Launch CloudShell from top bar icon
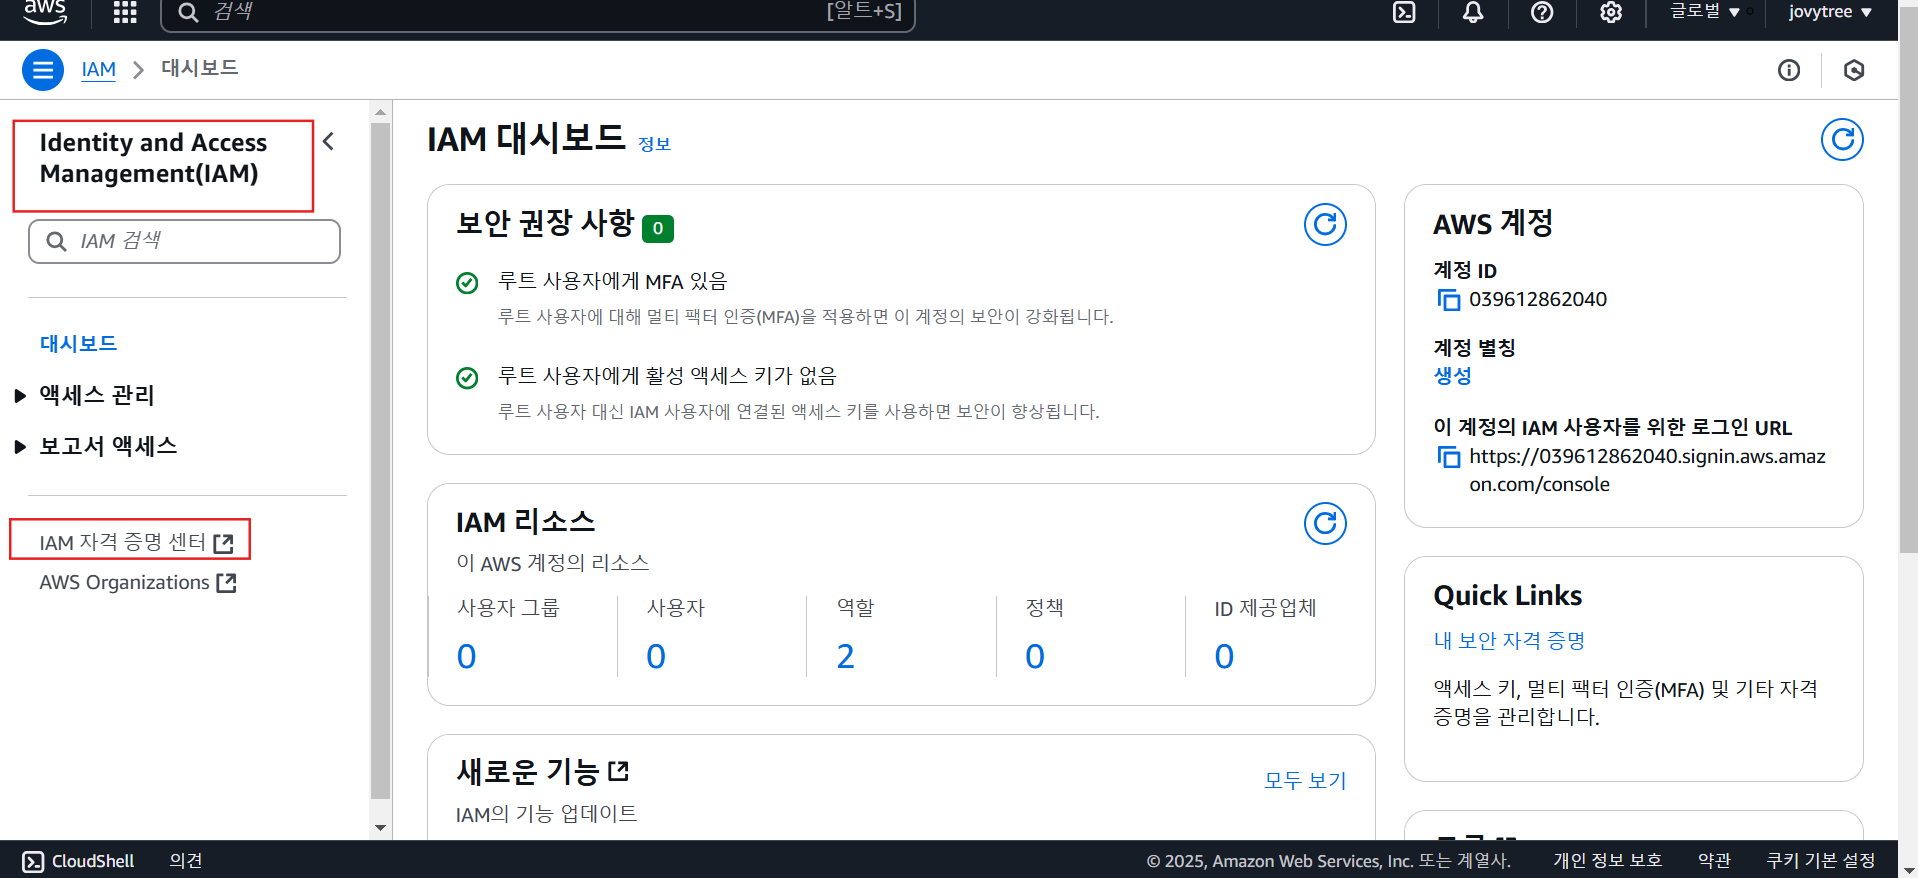 (x=1404, y=12)
